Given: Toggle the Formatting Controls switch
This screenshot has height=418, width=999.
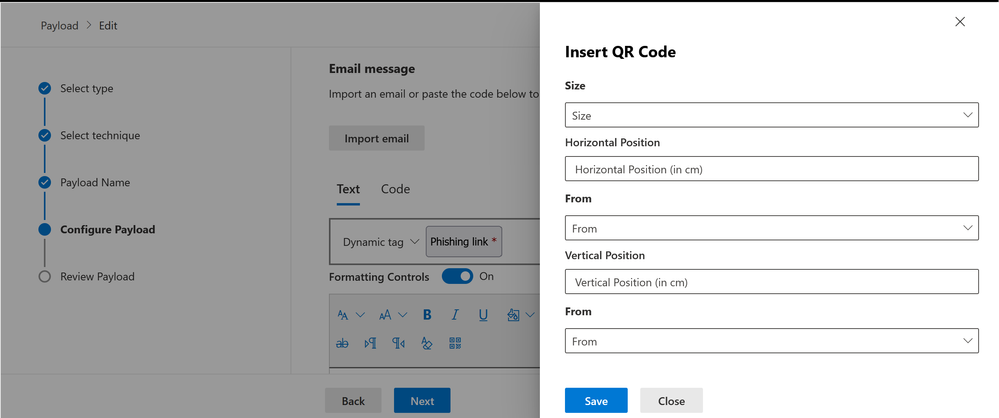Looking at the screenshot, I should click(x=457, y=276).
